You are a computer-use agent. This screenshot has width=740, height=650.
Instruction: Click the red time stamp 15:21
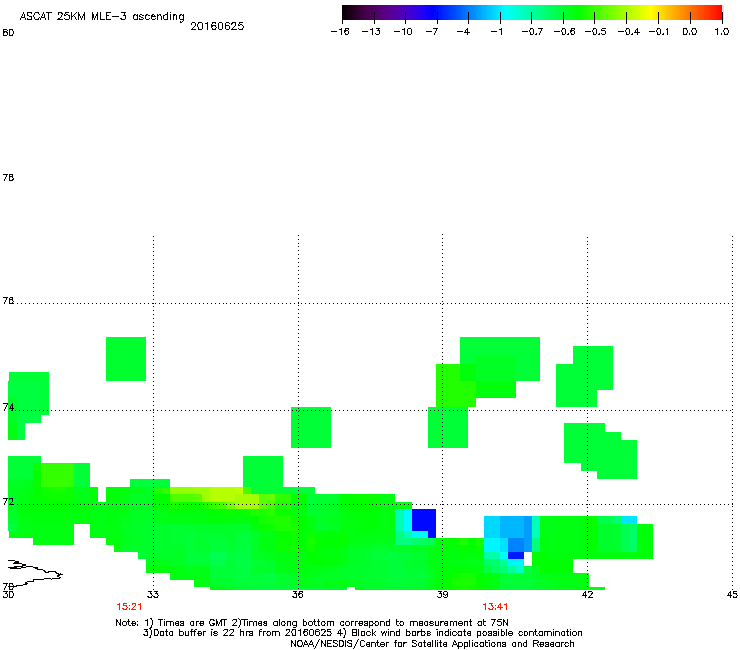point(129,607)
